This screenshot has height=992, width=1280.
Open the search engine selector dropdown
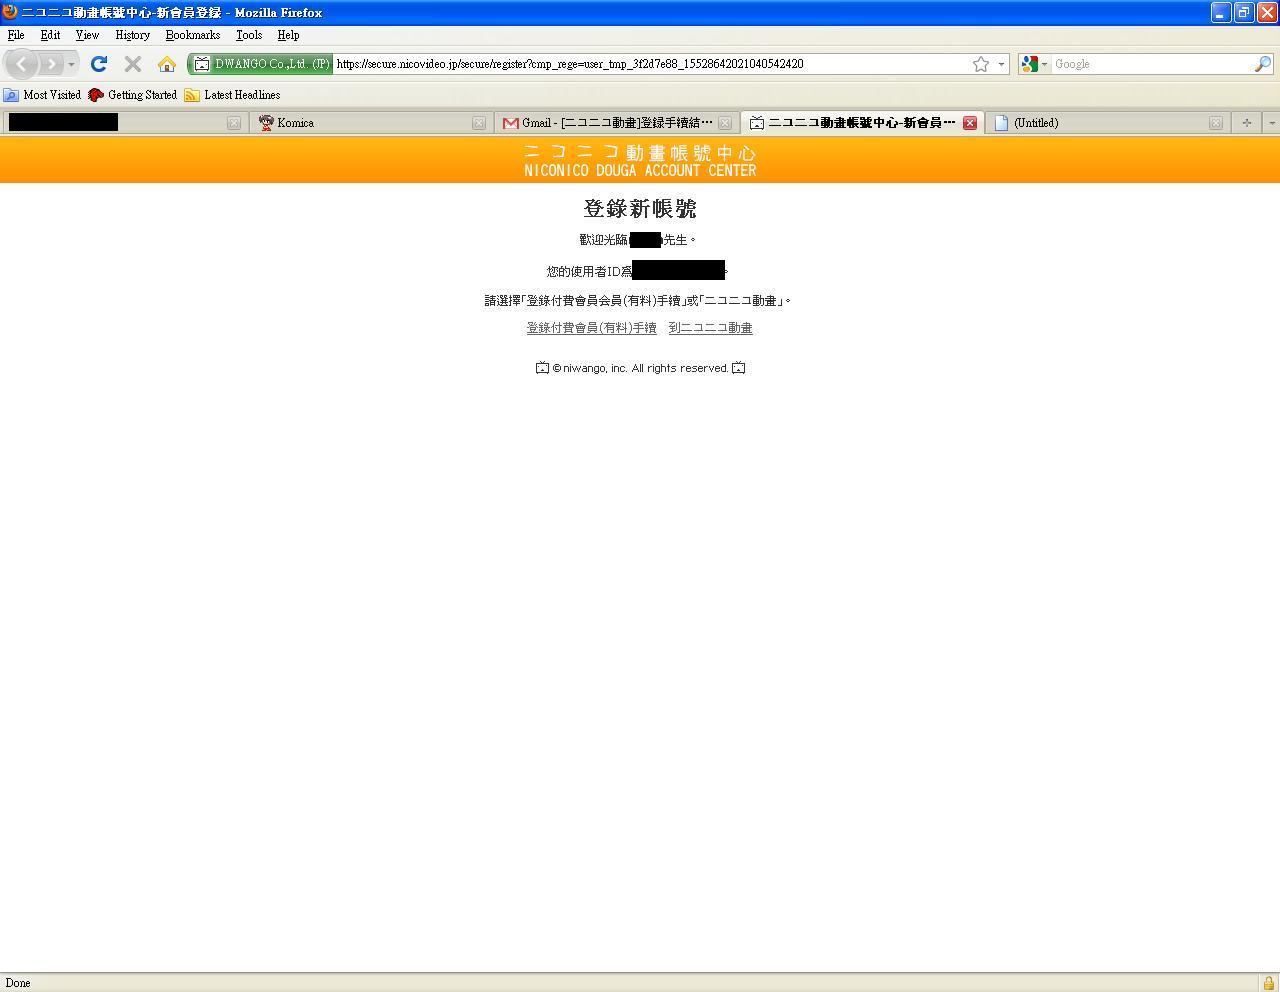click(x=1034, y=64)
